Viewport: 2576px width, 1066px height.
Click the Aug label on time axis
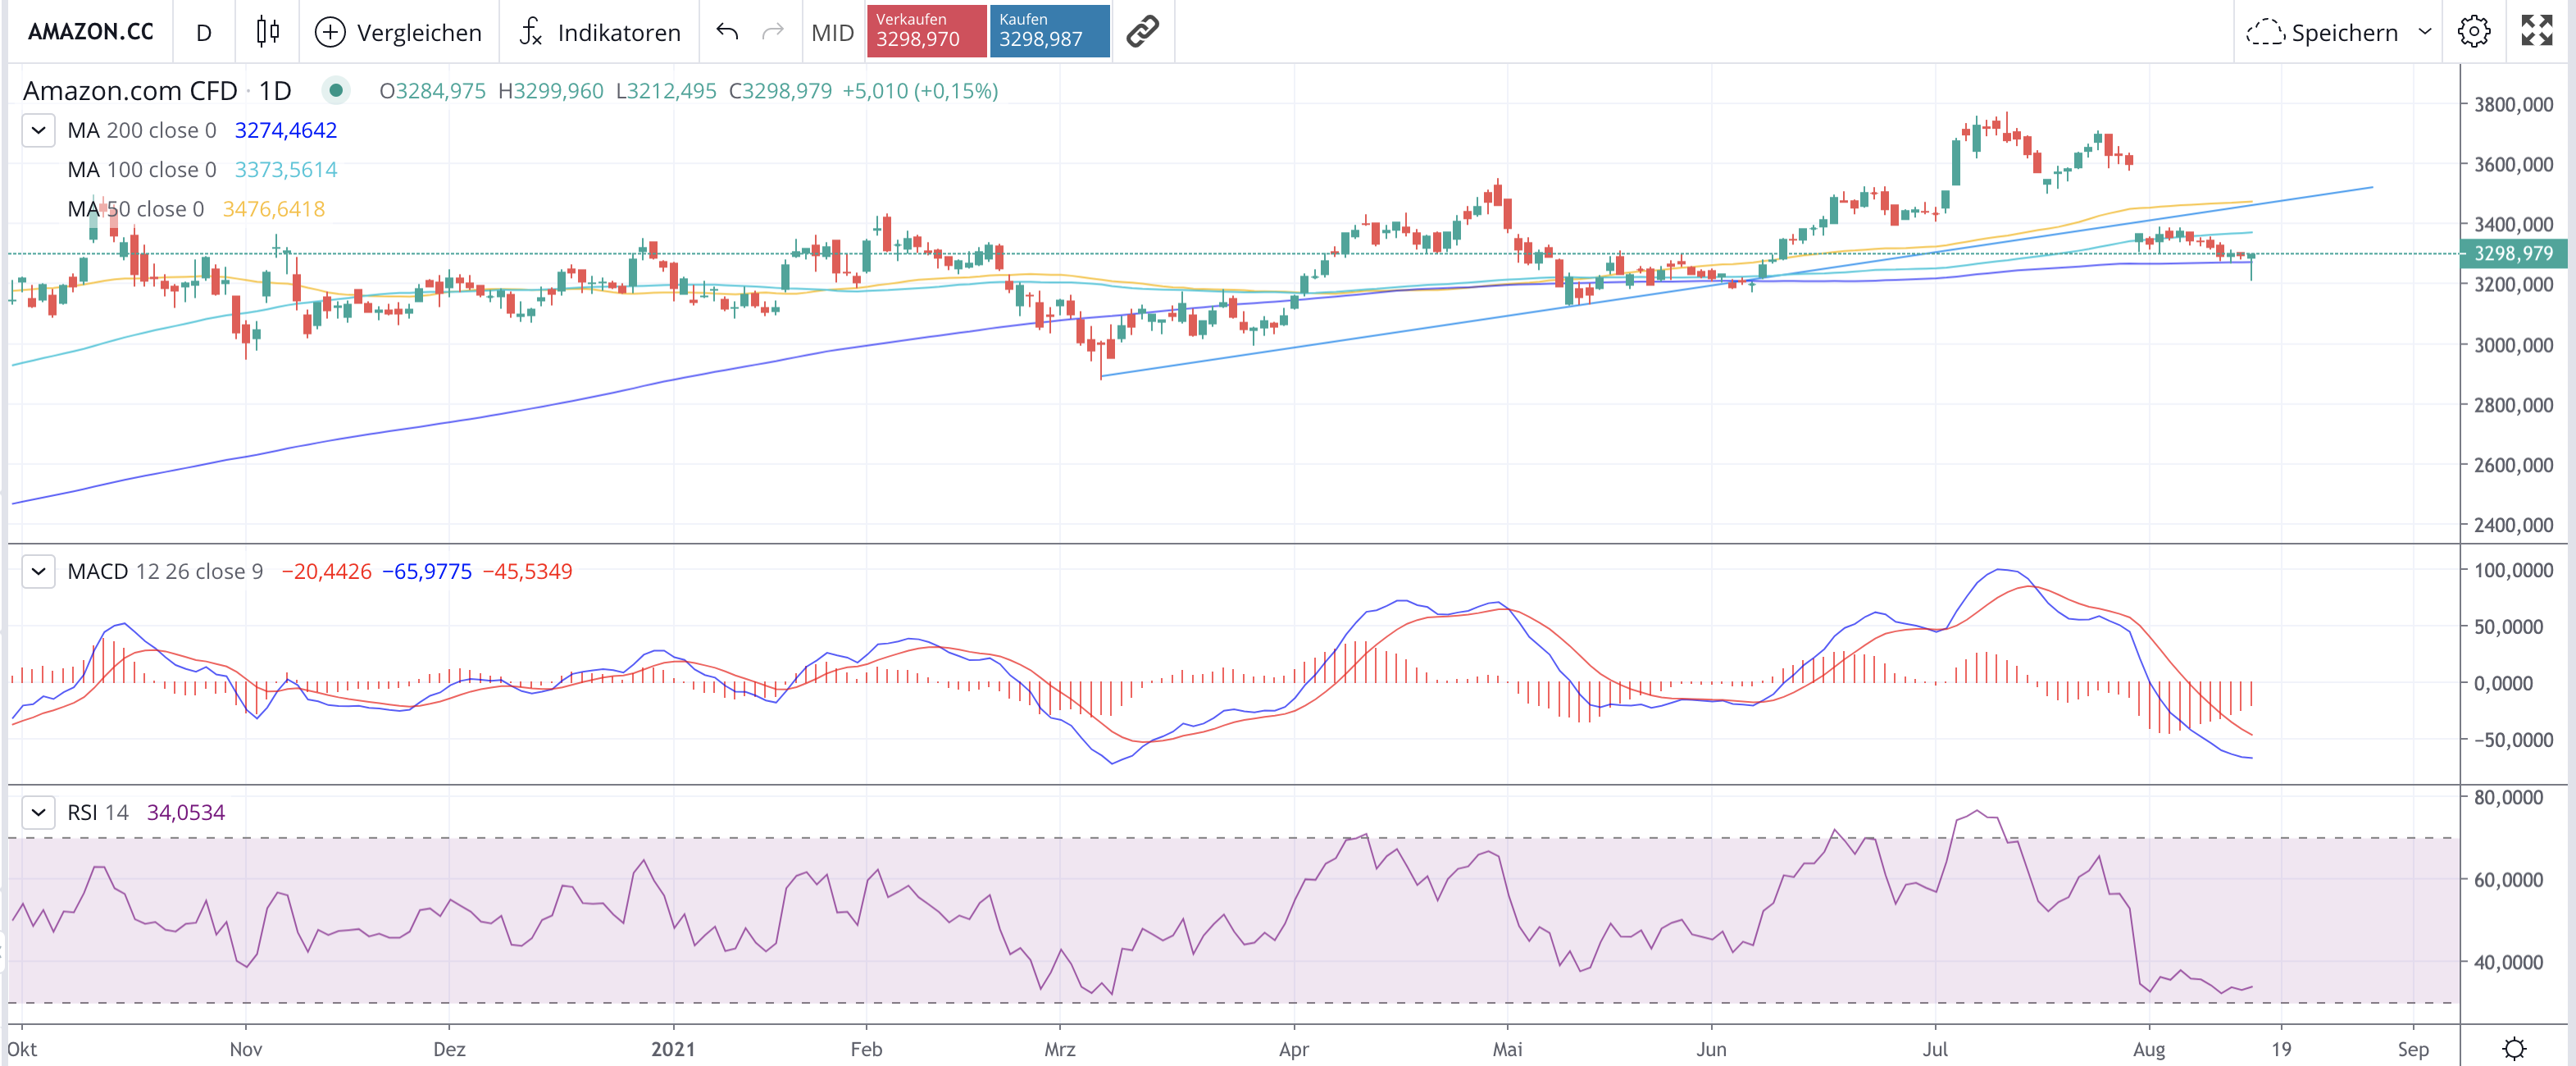[2149, 1049]
